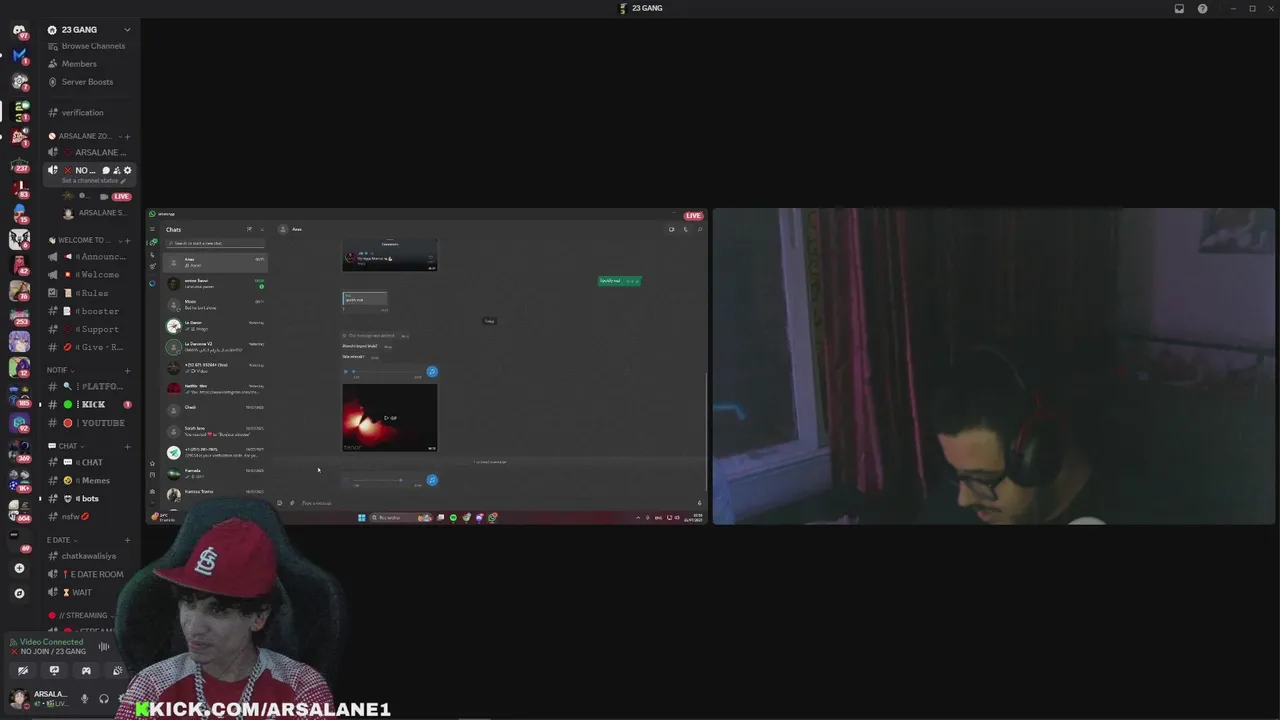
Task: Click Add a Server plus icon
Action: (19, 568)
